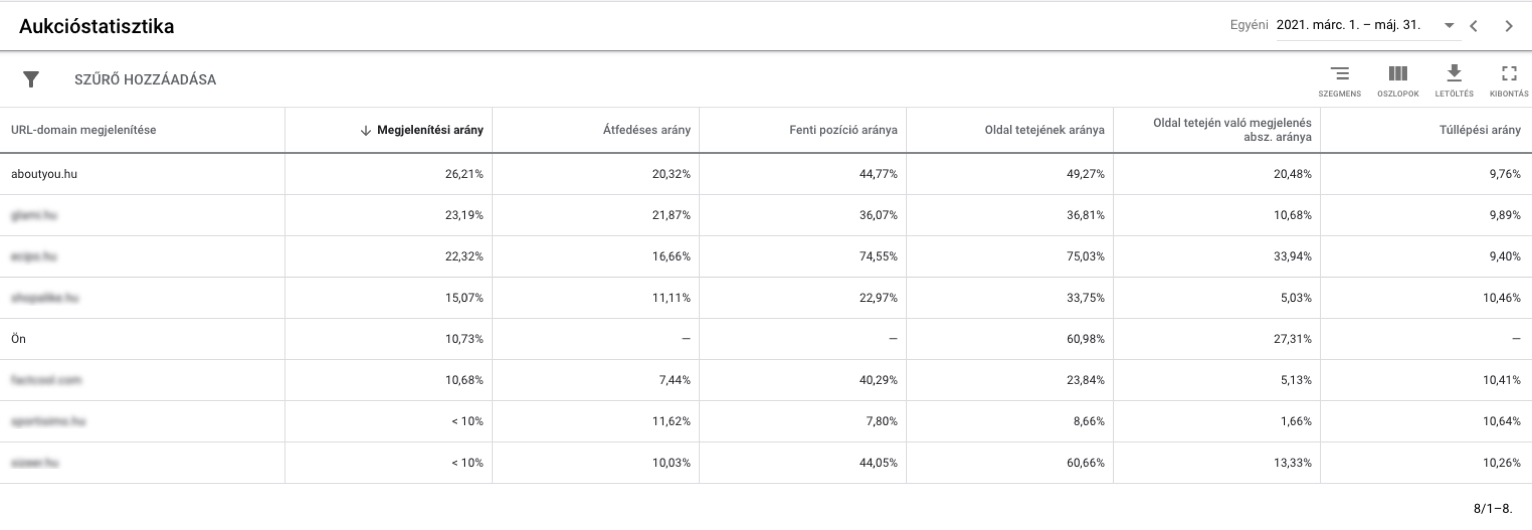Select the Ön row
Screen dimensions: 1532x530
18,339
